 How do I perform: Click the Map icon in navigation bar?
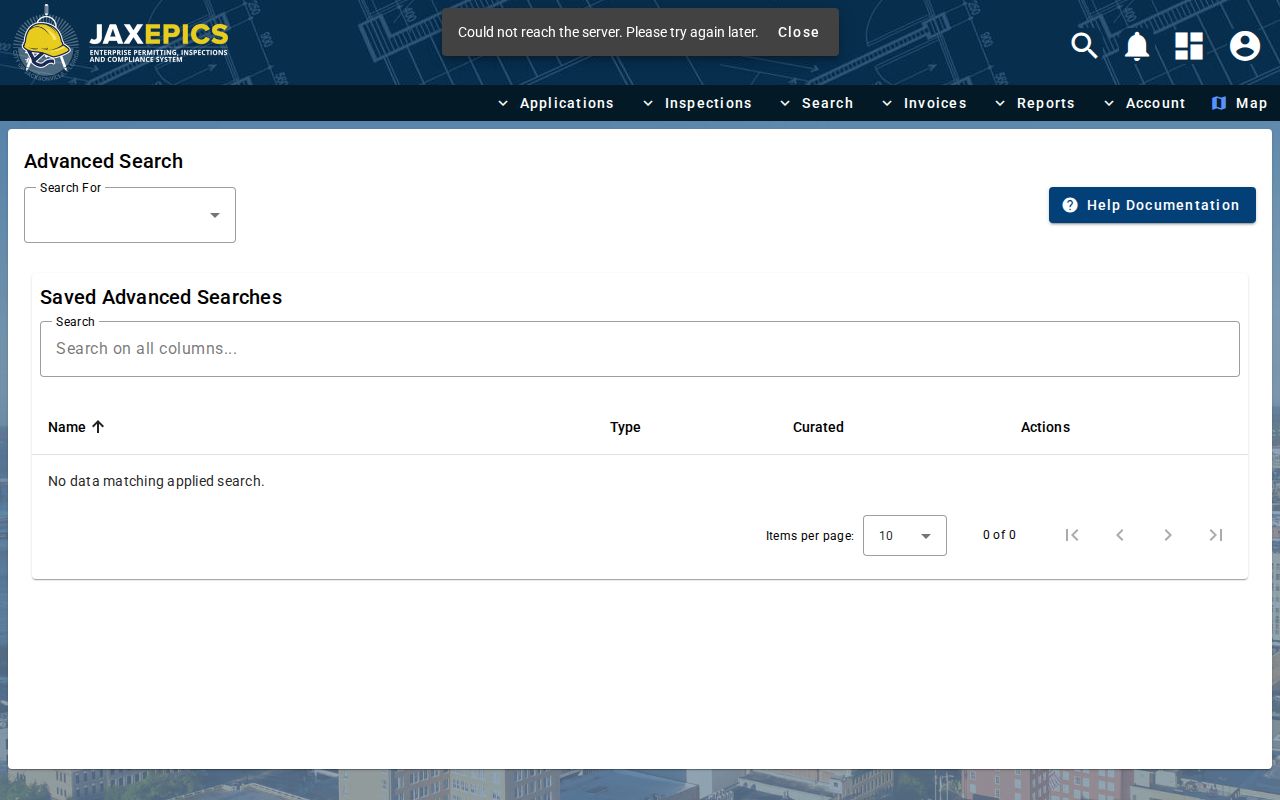[1218, 103]
